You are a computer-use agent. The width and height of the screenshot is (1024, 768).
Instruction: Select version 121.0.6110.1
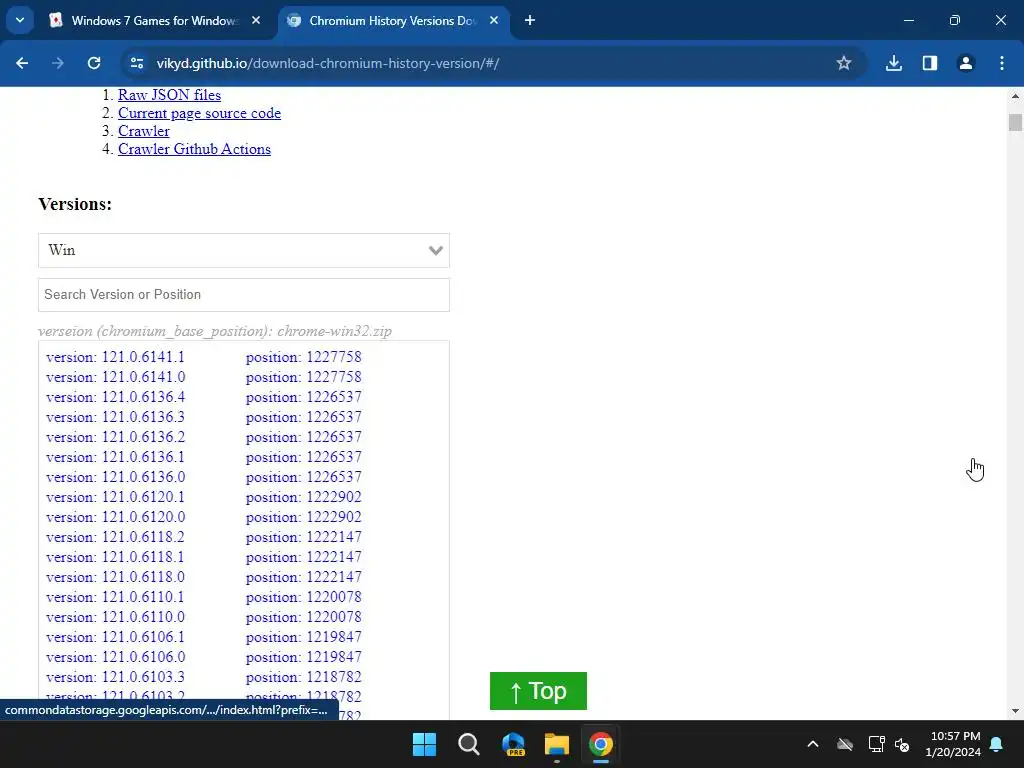115,597
